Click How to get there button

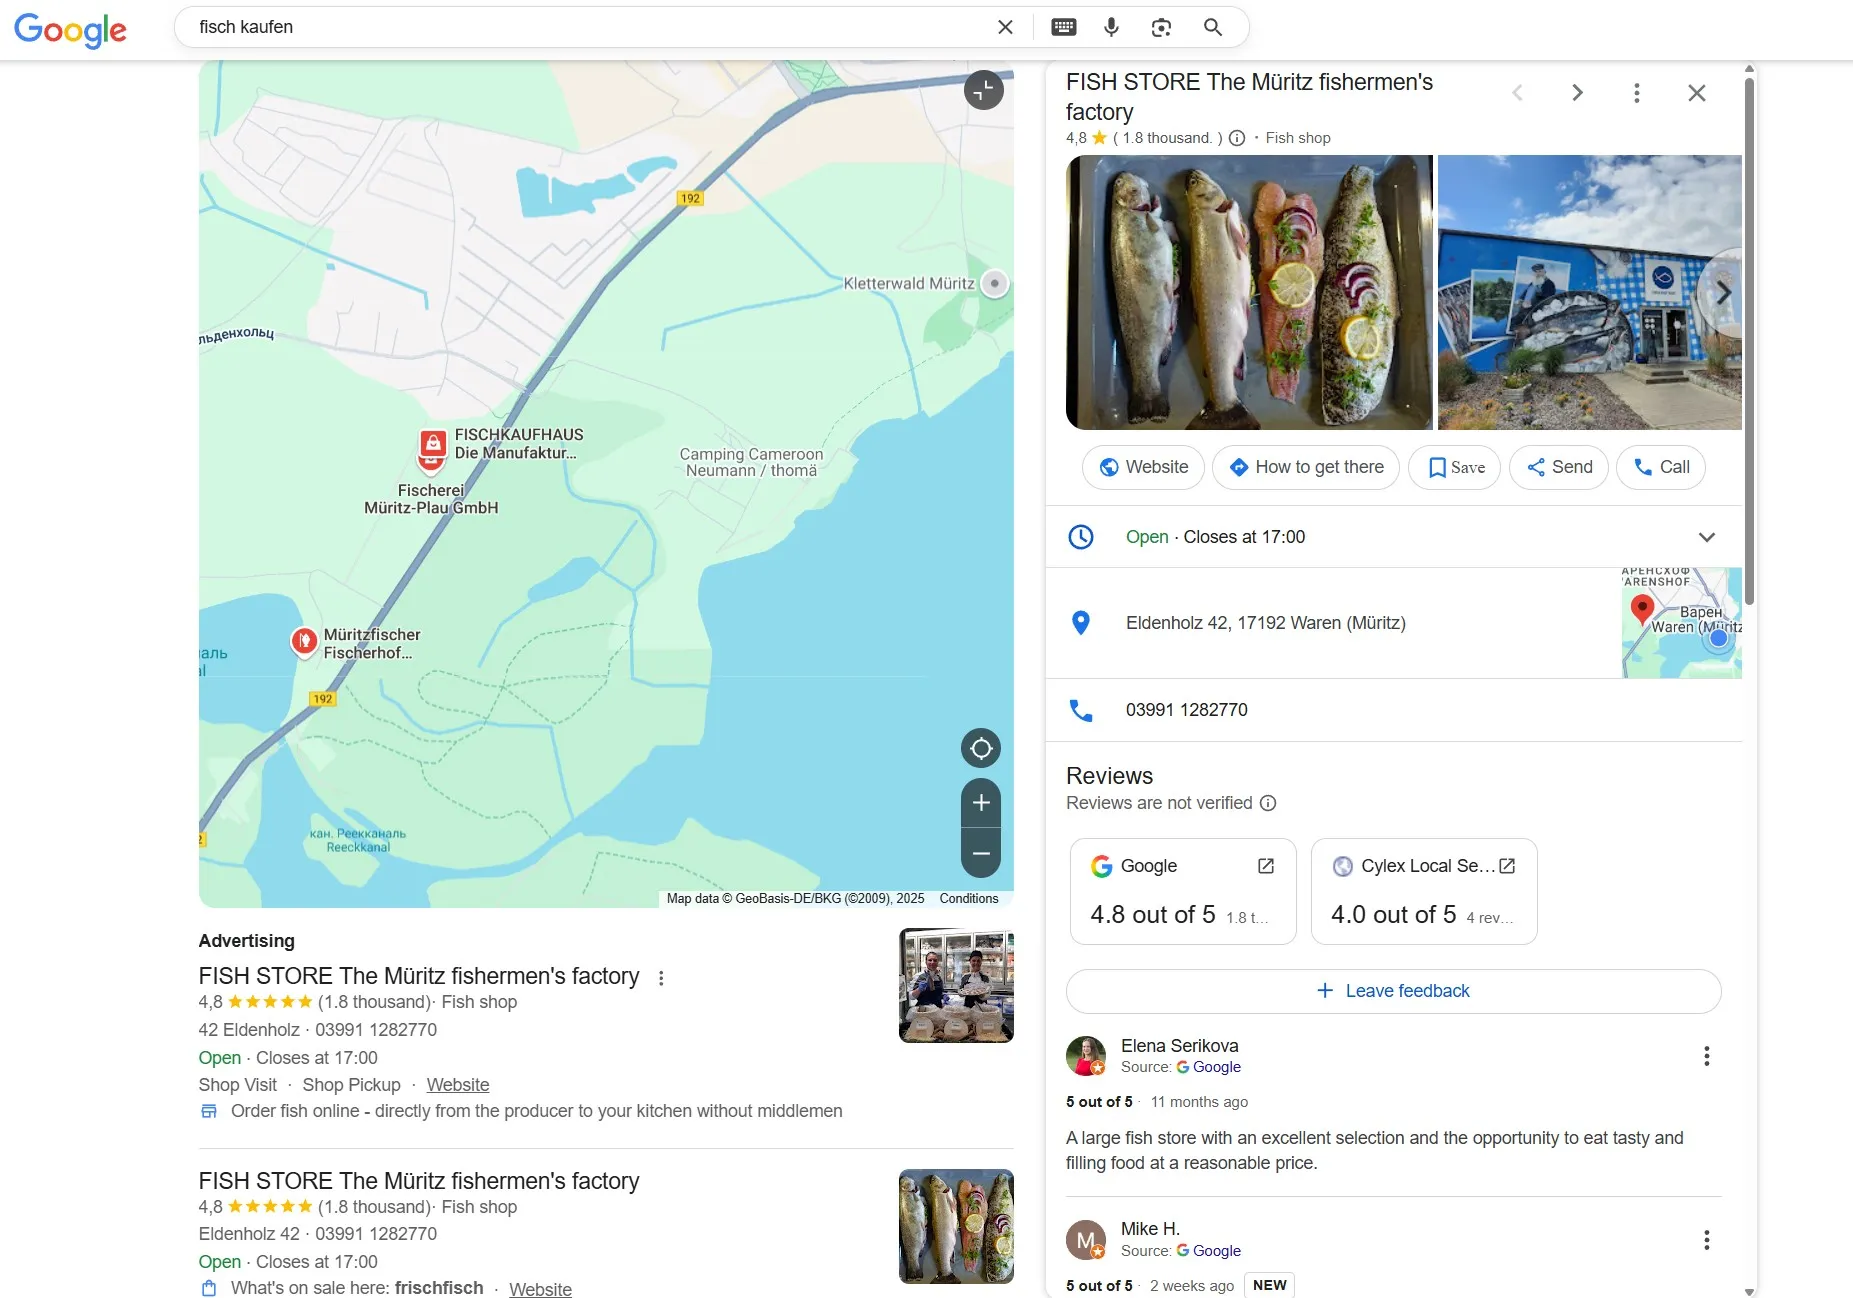coord(1306,467)
